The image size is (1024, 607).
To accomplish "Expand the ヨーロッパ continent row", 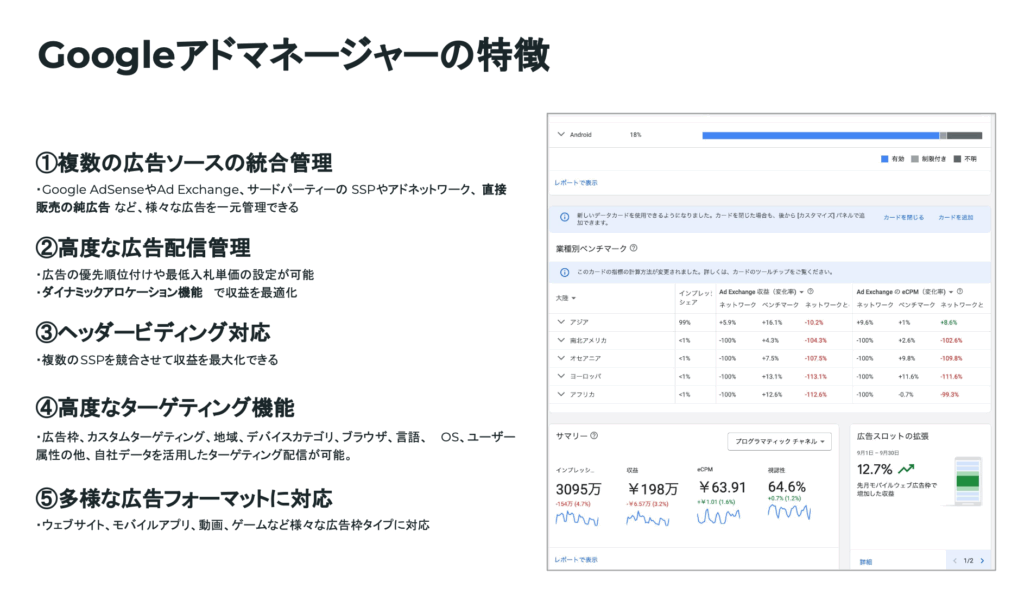I will [x=561, y=376].
